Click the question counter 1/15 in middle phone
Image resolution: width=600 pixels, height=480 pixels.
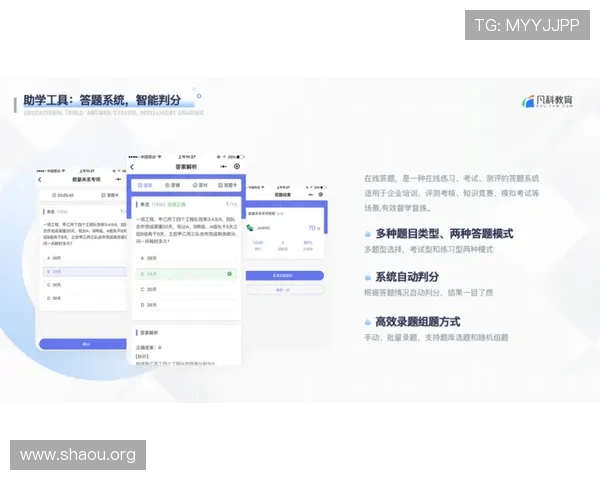(231, 204)
